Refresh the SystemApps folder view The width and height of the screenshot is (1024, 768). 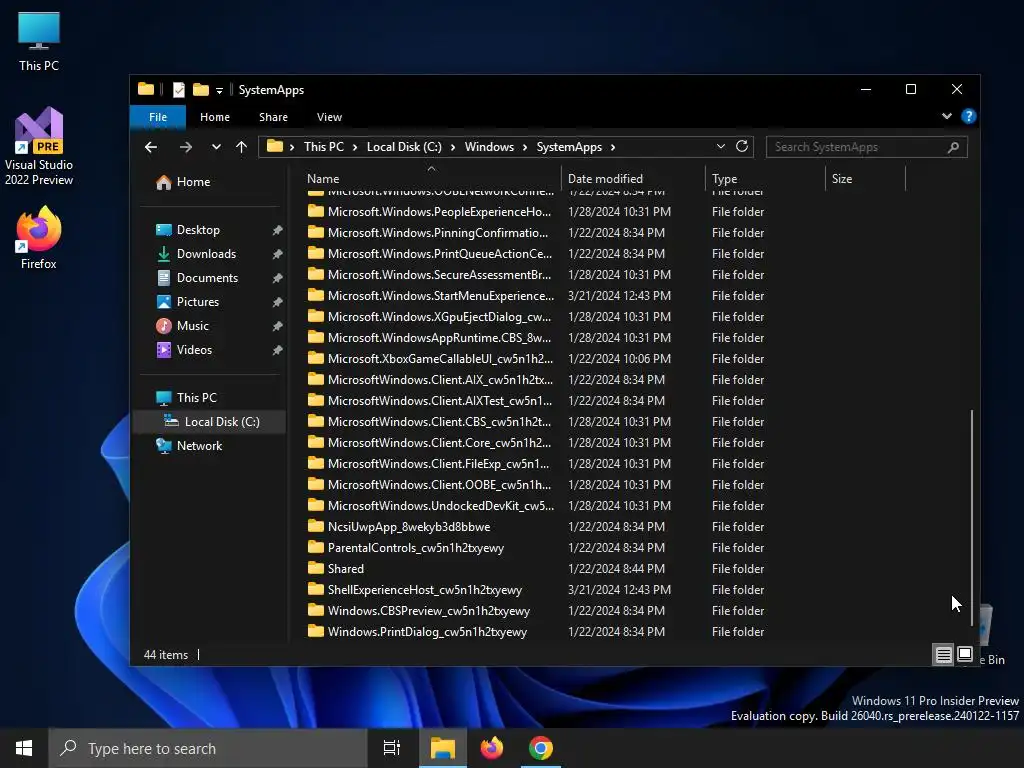pyautogui.click(x=742, y=146)
